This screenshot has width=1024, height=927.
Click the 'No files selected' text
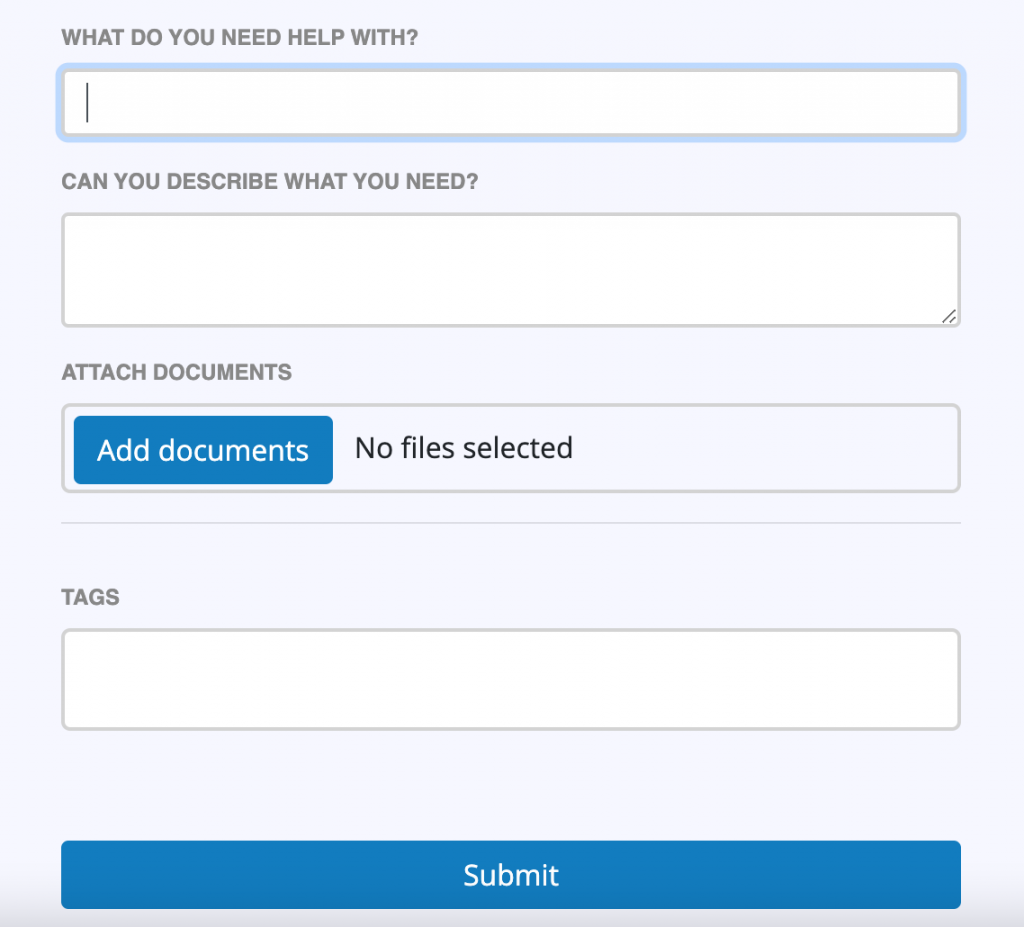coord(463,448)
